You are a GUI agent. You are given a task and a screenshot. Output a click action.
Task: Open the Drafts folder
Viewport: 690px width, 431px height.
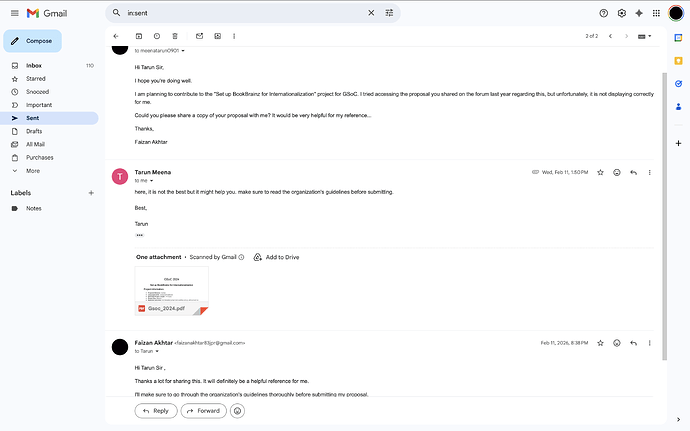51,131
